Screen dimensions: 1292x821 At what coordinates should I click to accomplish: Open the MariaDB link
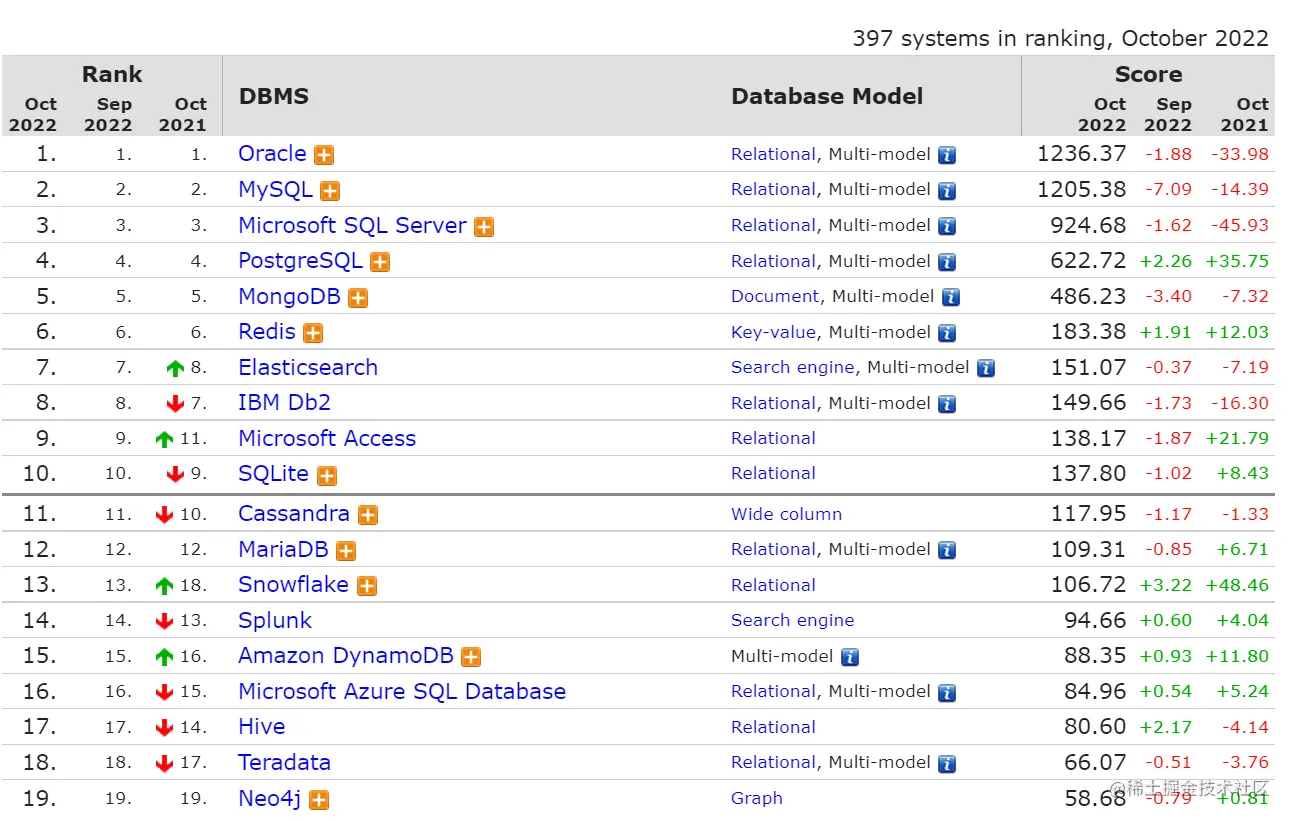click(x=283, y=549)
